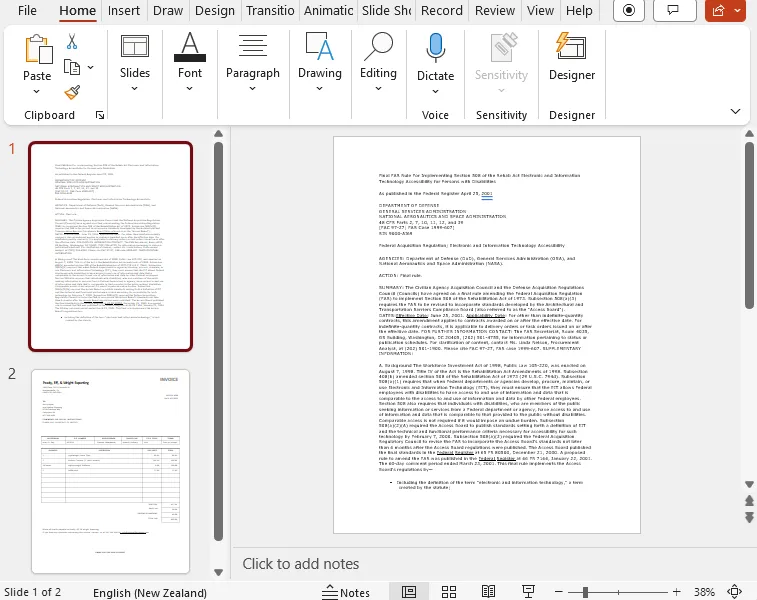The height and width of the screenshot is (600, 757).
Task: Open the Paragraph group icon
Action: (x=252, y=46)
